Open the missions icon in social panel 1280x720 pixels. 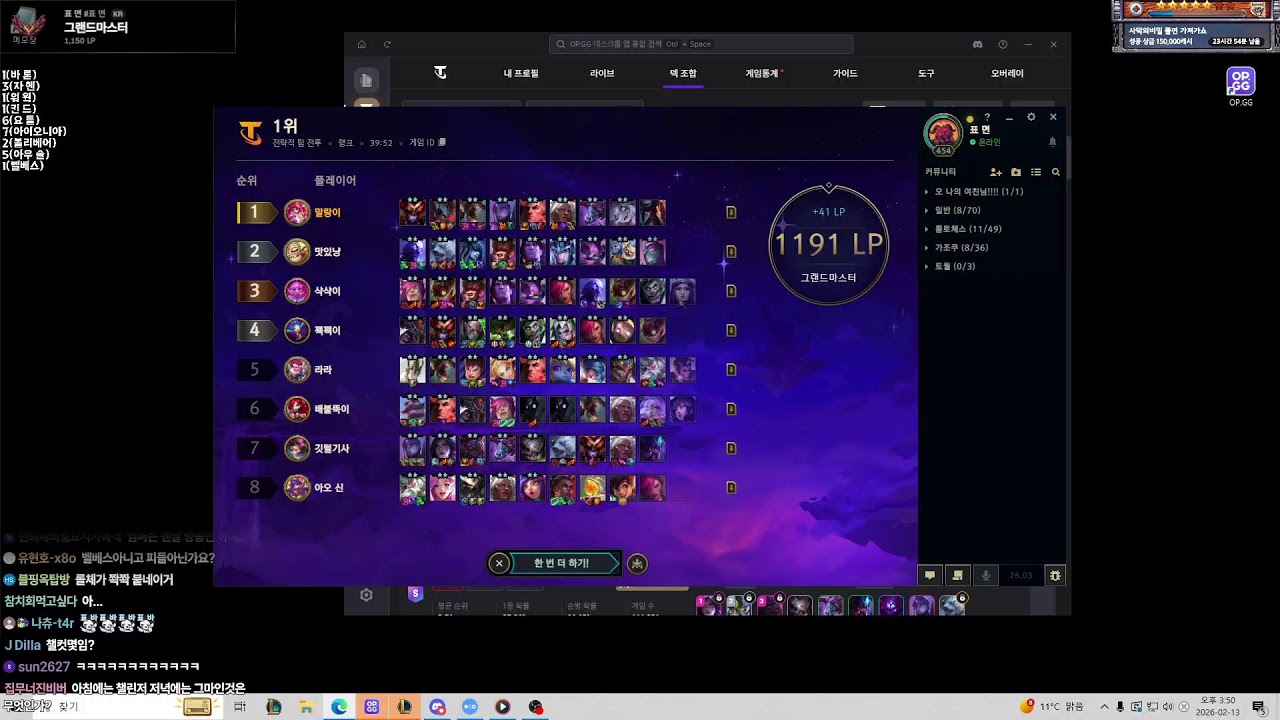pos(958,575)
